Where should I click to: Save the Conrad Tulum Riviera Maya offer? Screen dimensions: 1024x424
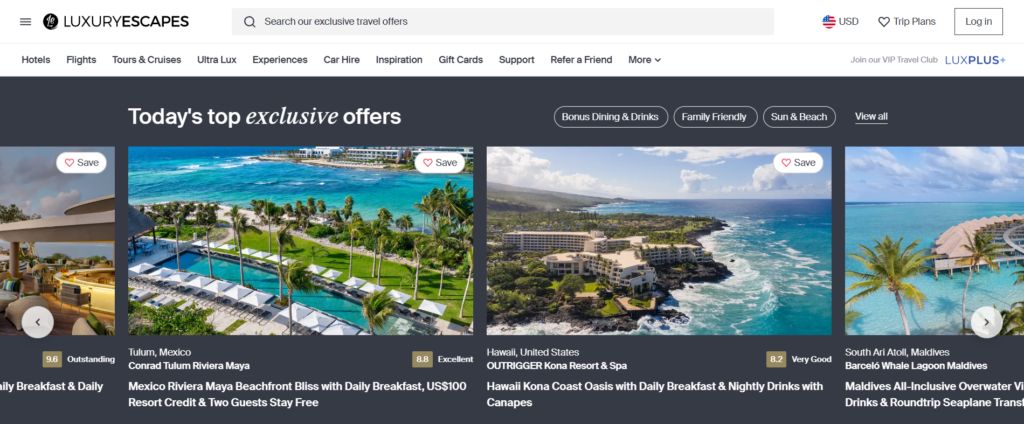point(440,163)
